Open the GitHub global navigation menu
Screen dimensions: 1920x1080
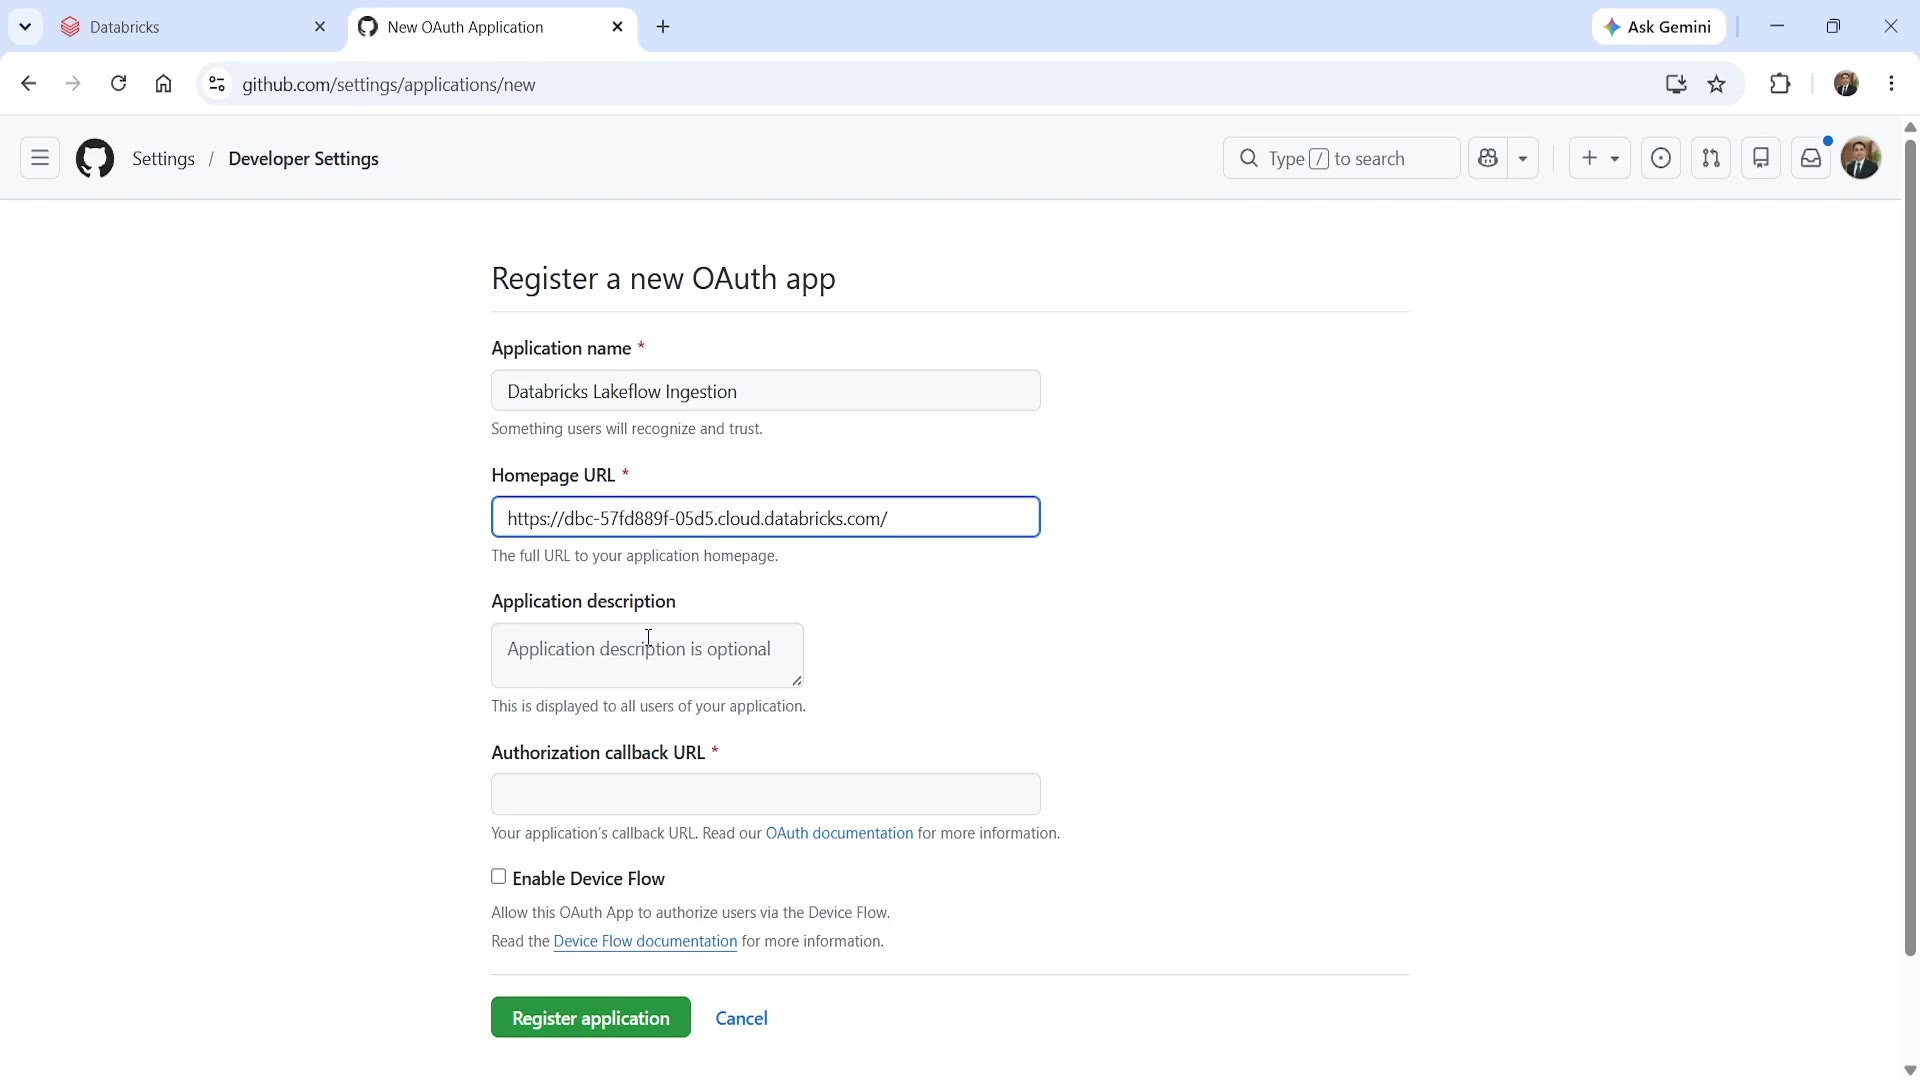pyautogui.click(x=40, y=159)
